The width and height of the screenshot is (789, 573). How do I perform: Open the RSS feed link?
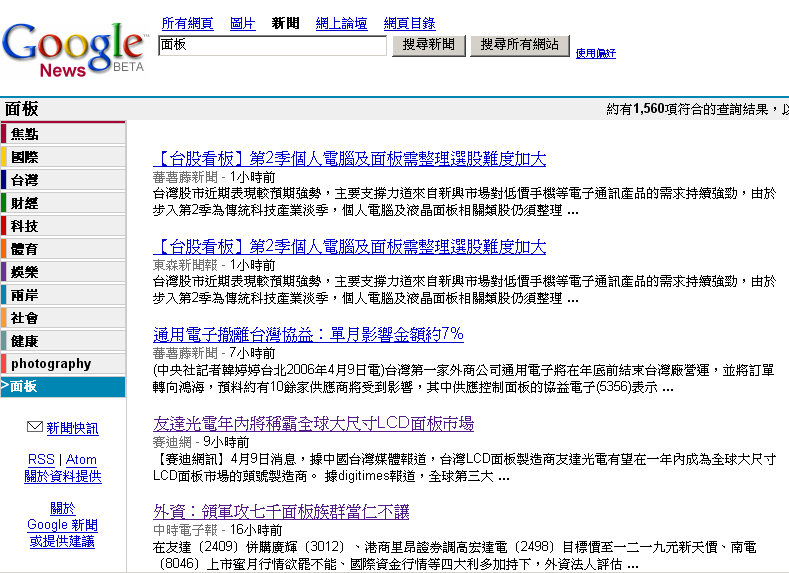click(41, 459)
